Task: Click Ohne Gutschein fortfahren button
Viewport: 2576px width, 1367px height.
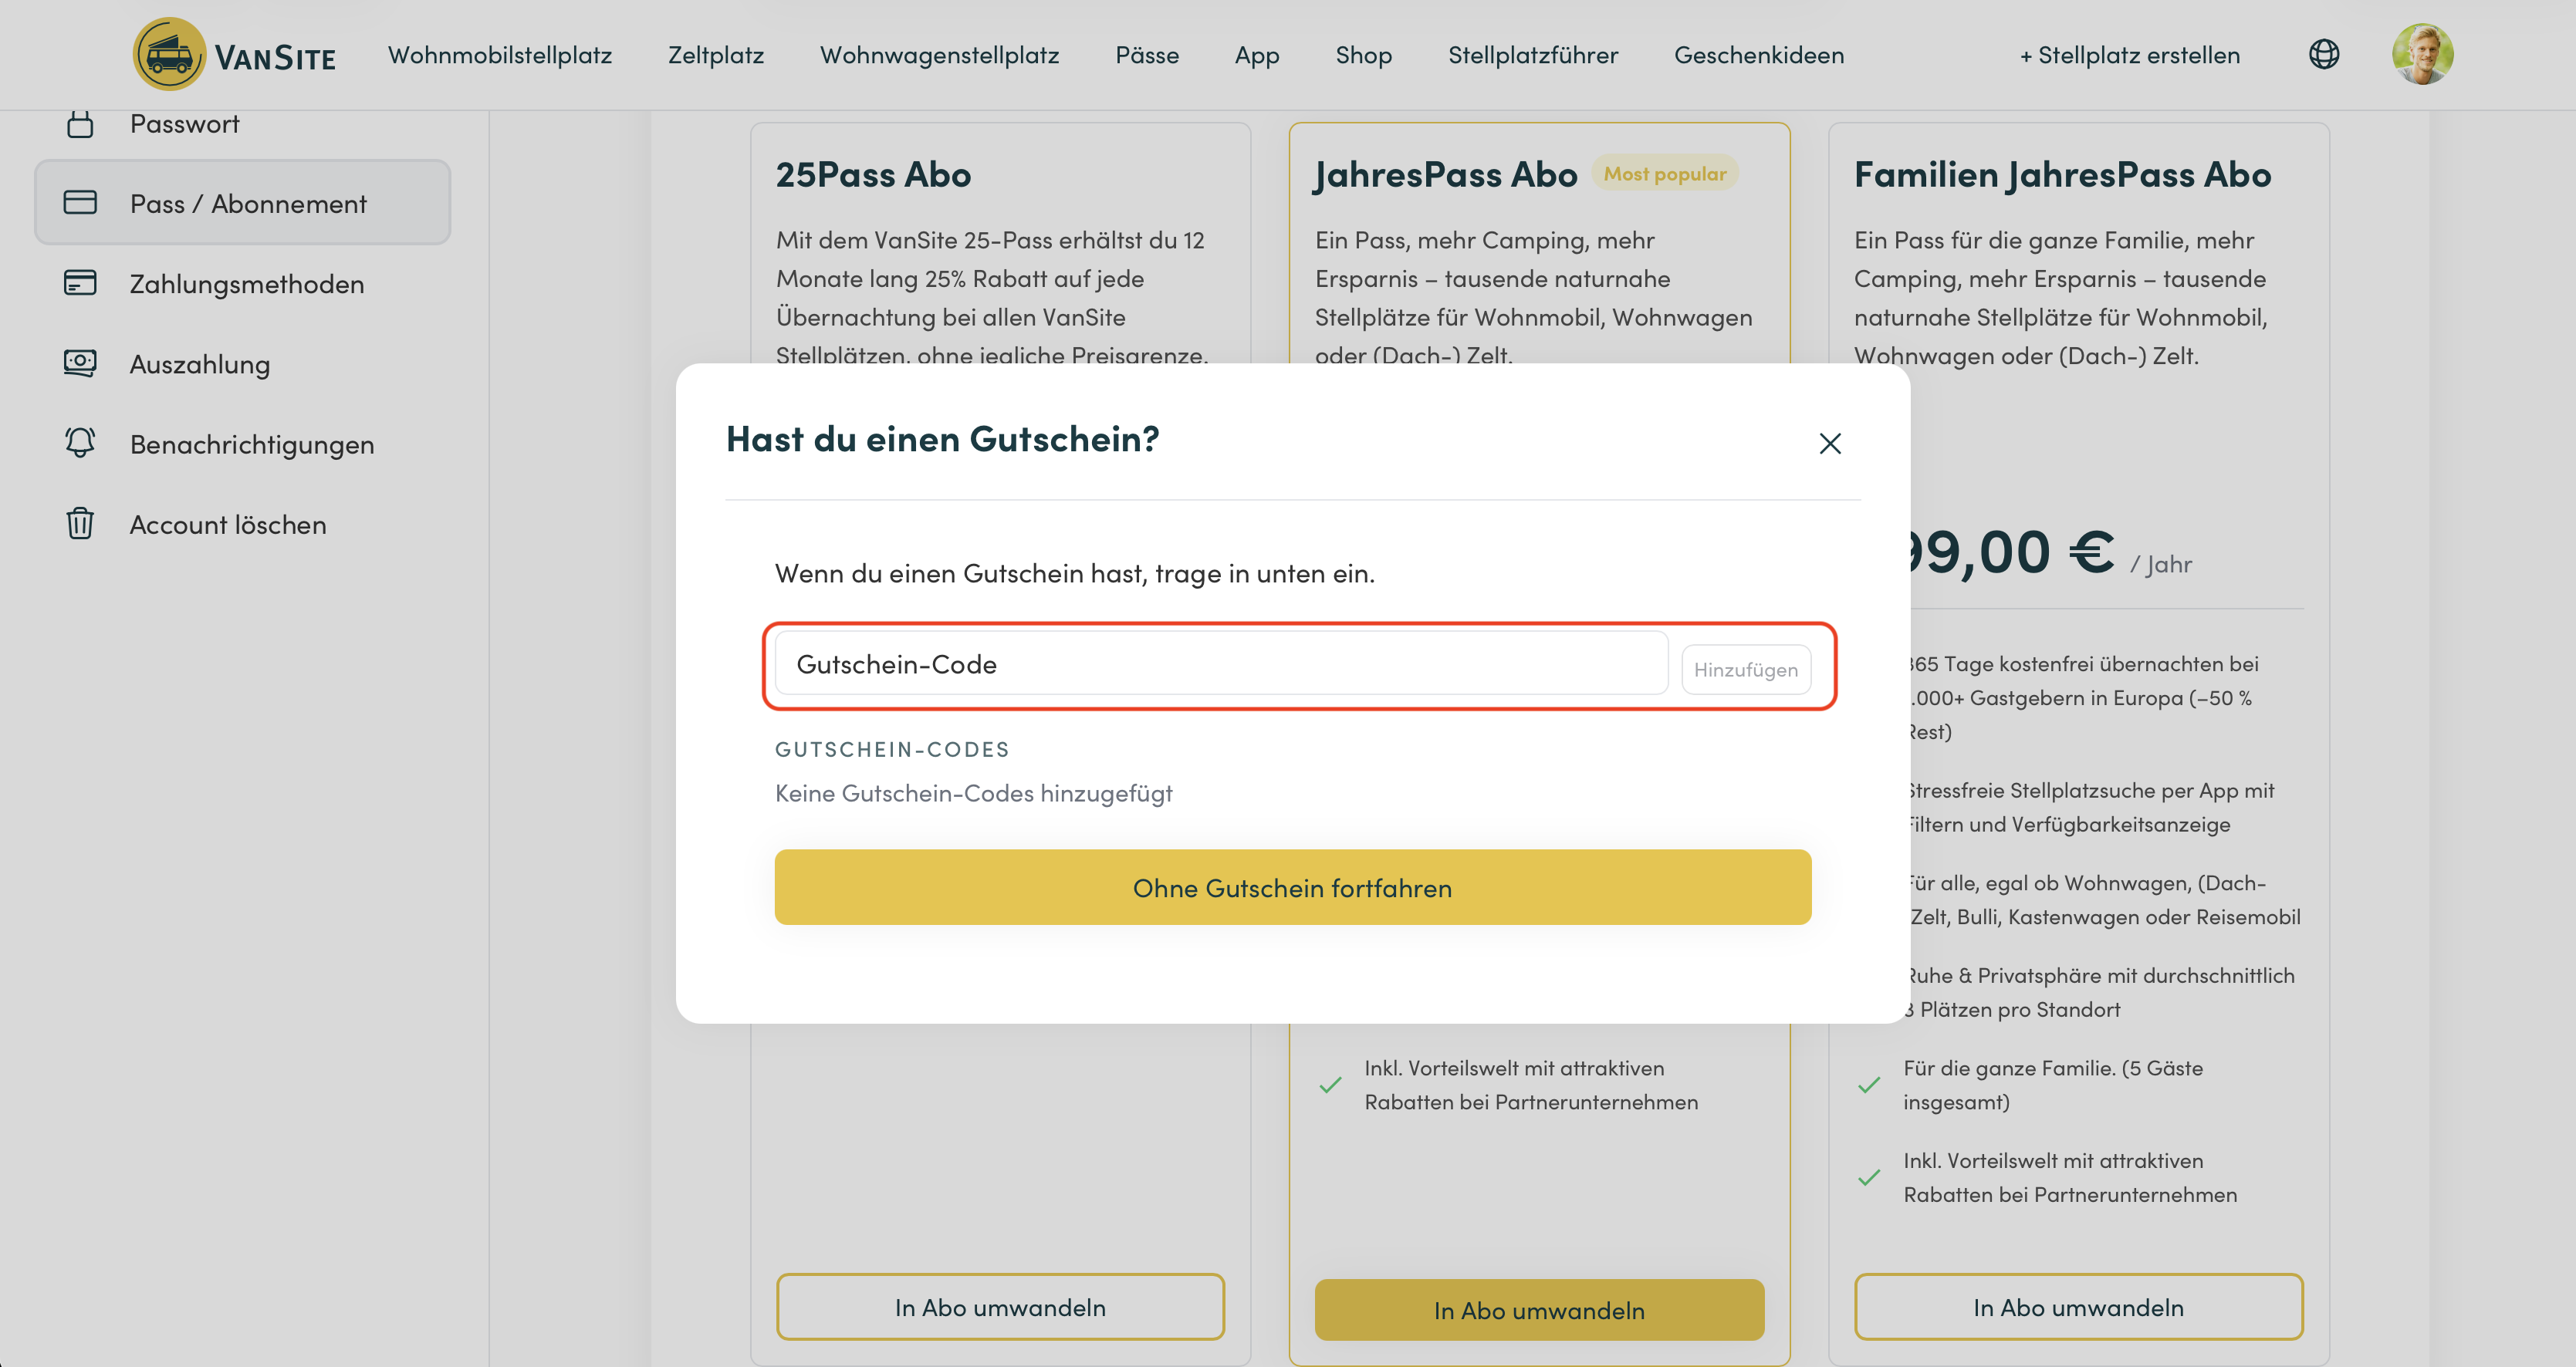Action: [x=1292, y=887]
